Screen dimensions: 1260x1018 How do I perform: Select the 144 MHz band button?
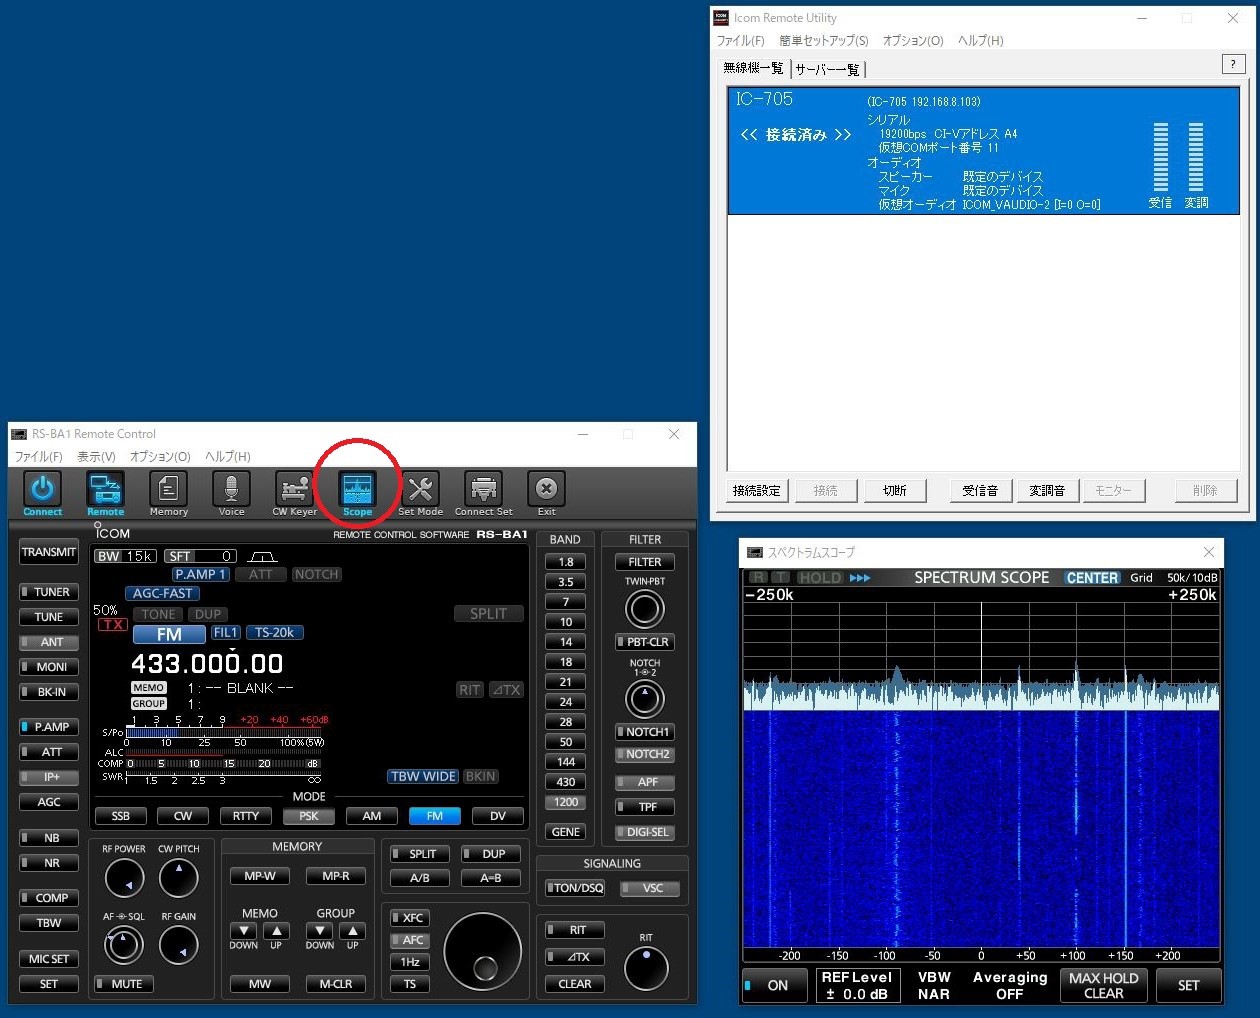coord(566,762)
